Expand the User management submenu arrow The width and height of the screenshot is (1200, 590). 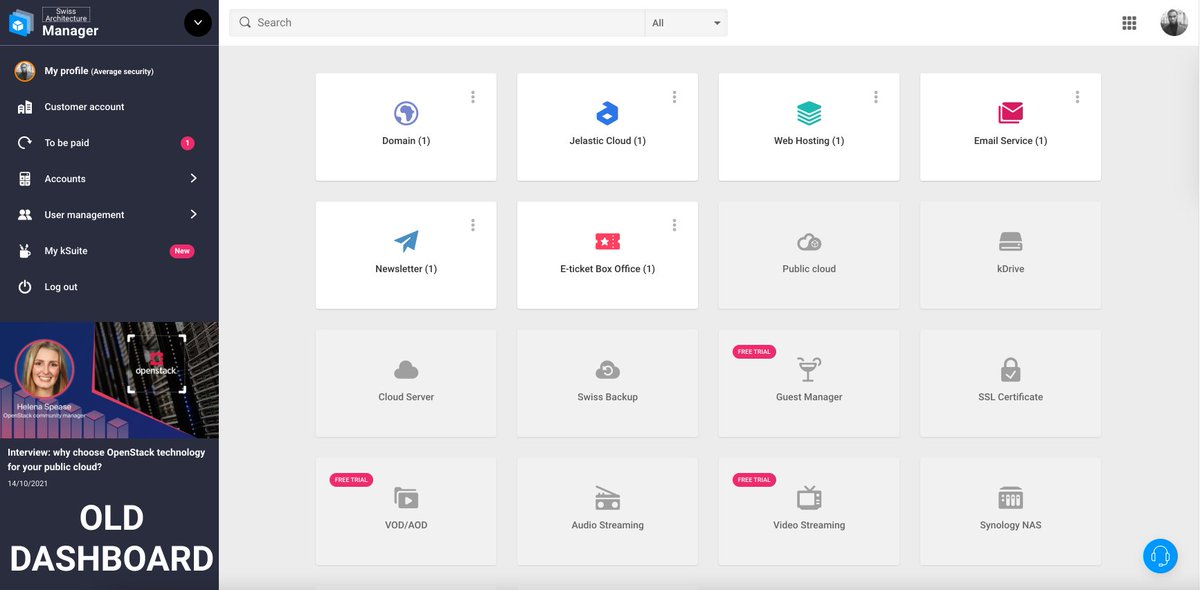tap(193, 214)
